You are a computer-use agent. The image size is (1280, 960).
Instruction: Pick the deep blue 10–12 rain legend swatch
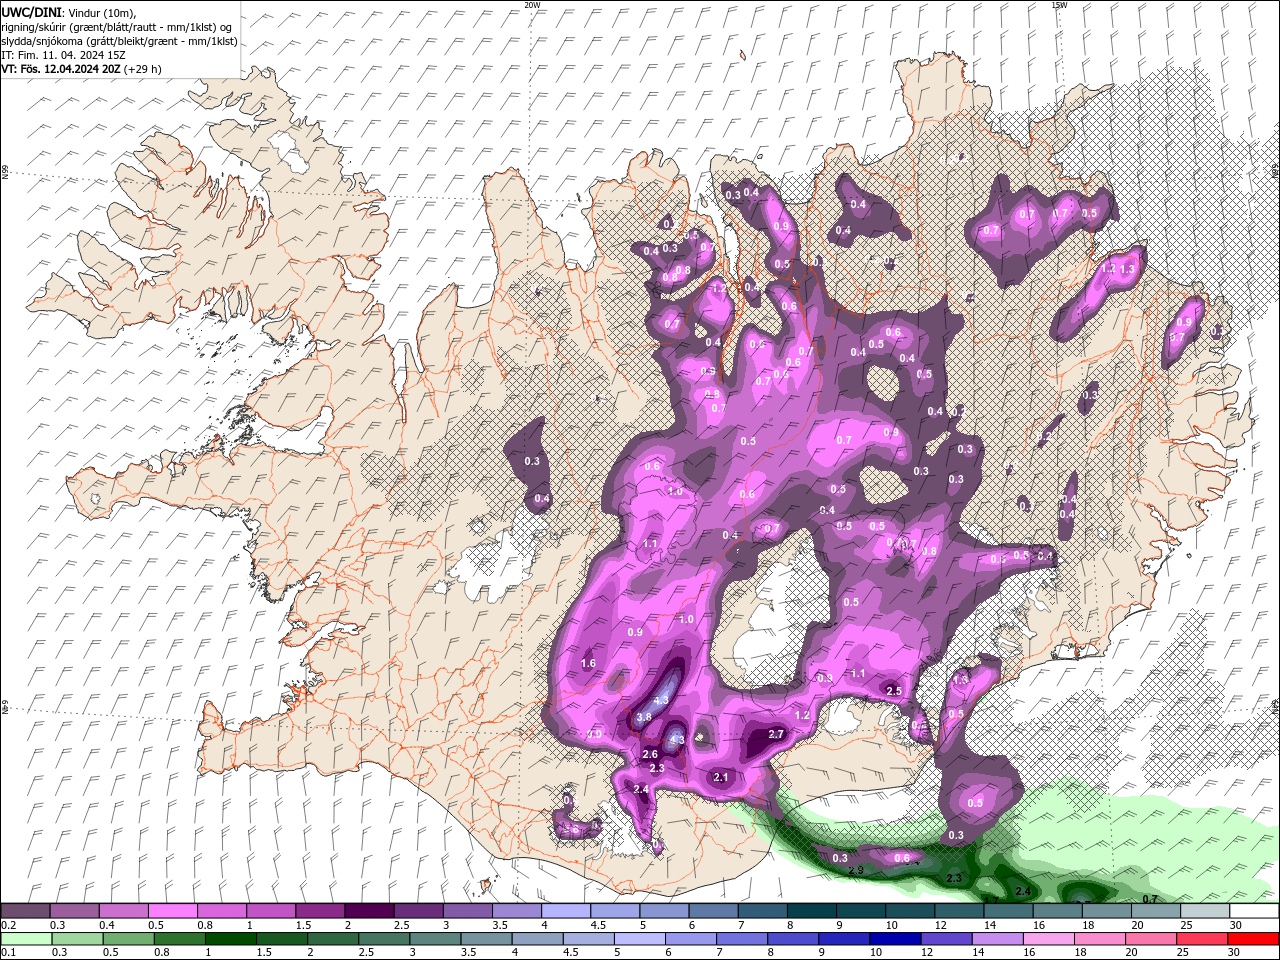click(895, 939)
